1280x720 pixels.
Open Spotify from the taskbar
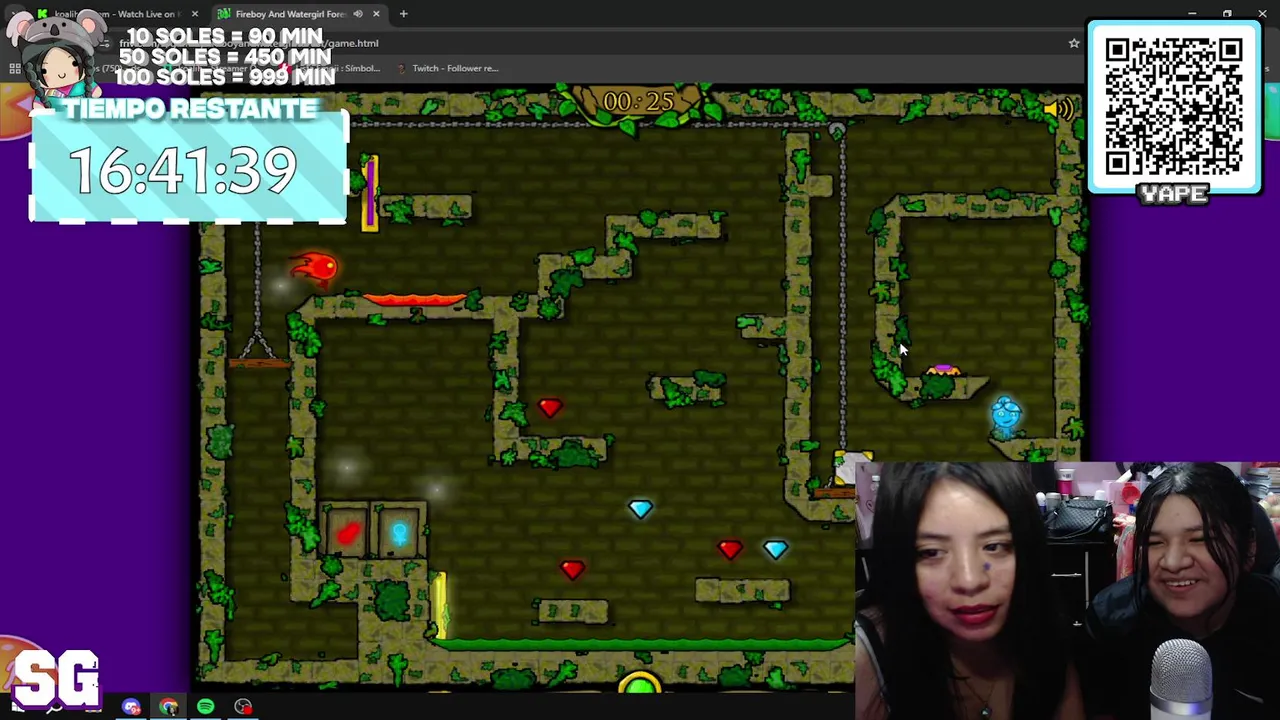(x=205, y=707)
